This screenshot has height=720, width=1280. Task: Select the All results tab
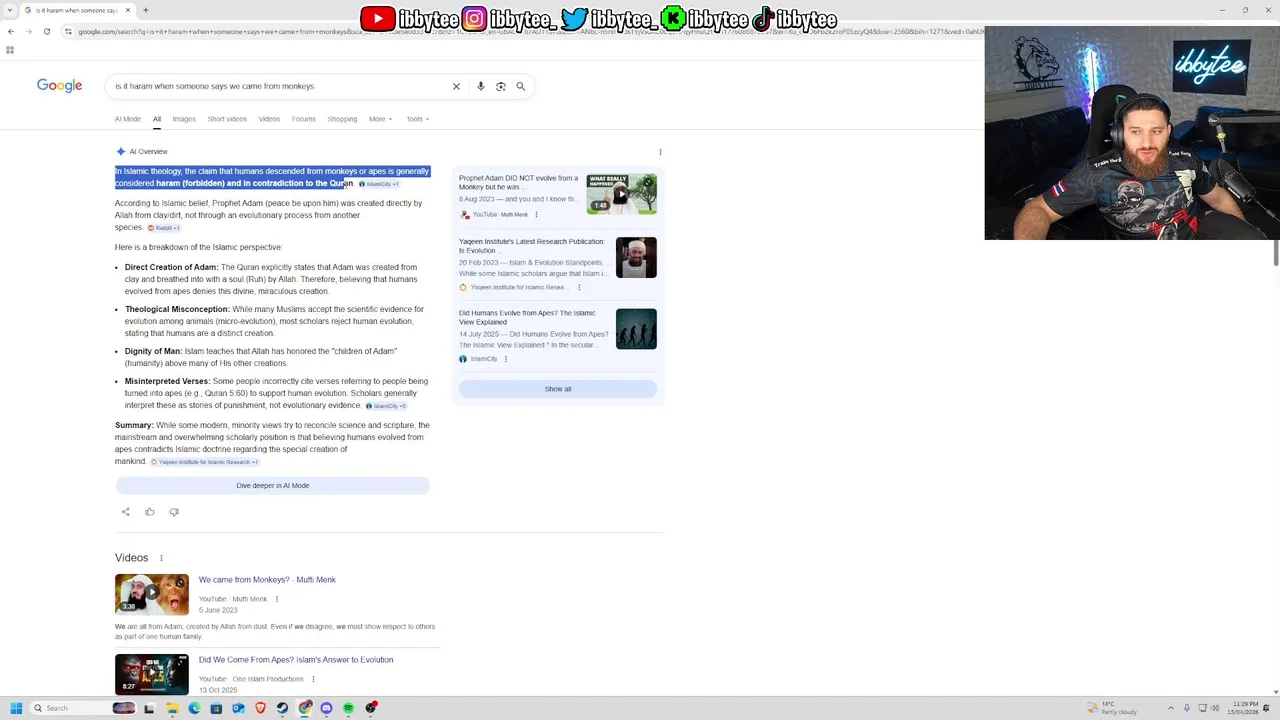[x=157, y=119]
